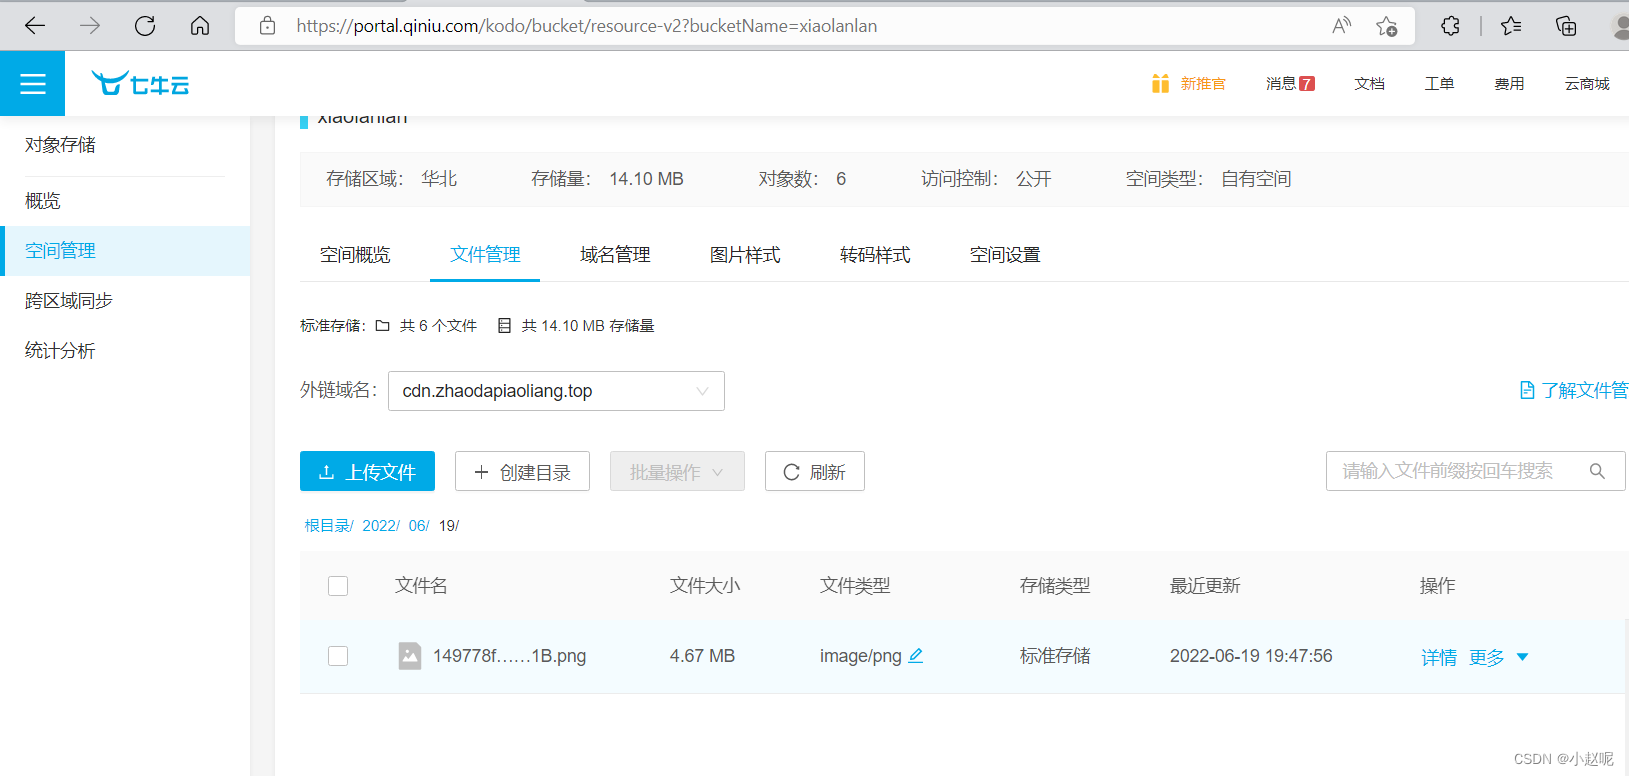The height and width of the screenshot is (776, 1629).
Task: Click the 上传文件 button
Action: (x=367, y=472)
